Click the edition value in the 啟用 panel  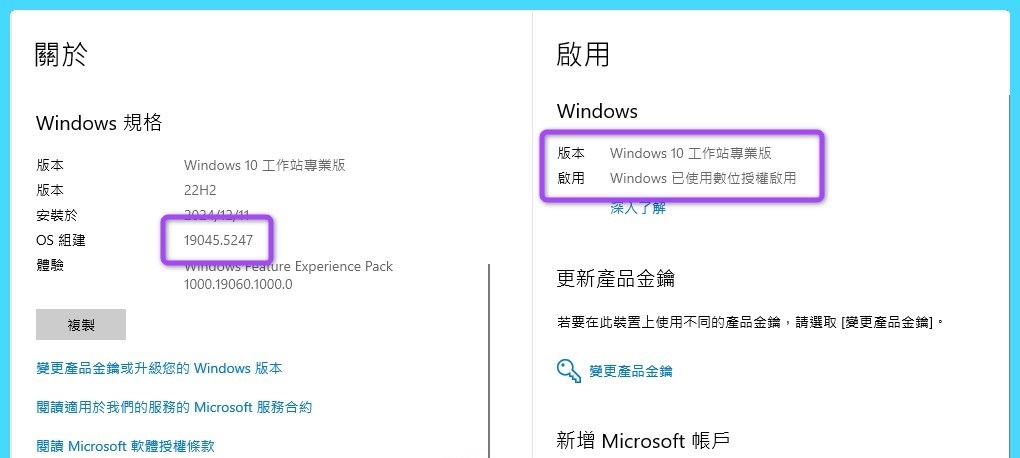pyautogui.click(x=690, y=153)
